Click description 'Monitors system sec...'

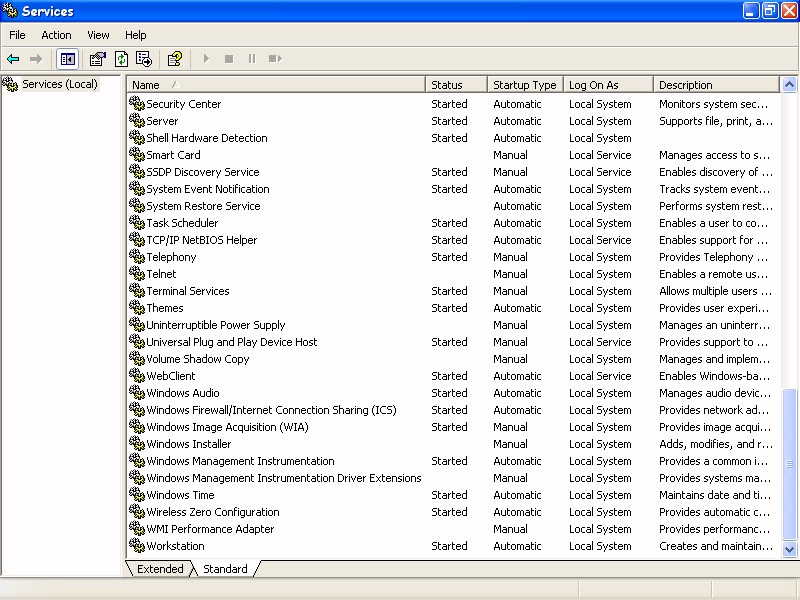(x=713, y=104)
